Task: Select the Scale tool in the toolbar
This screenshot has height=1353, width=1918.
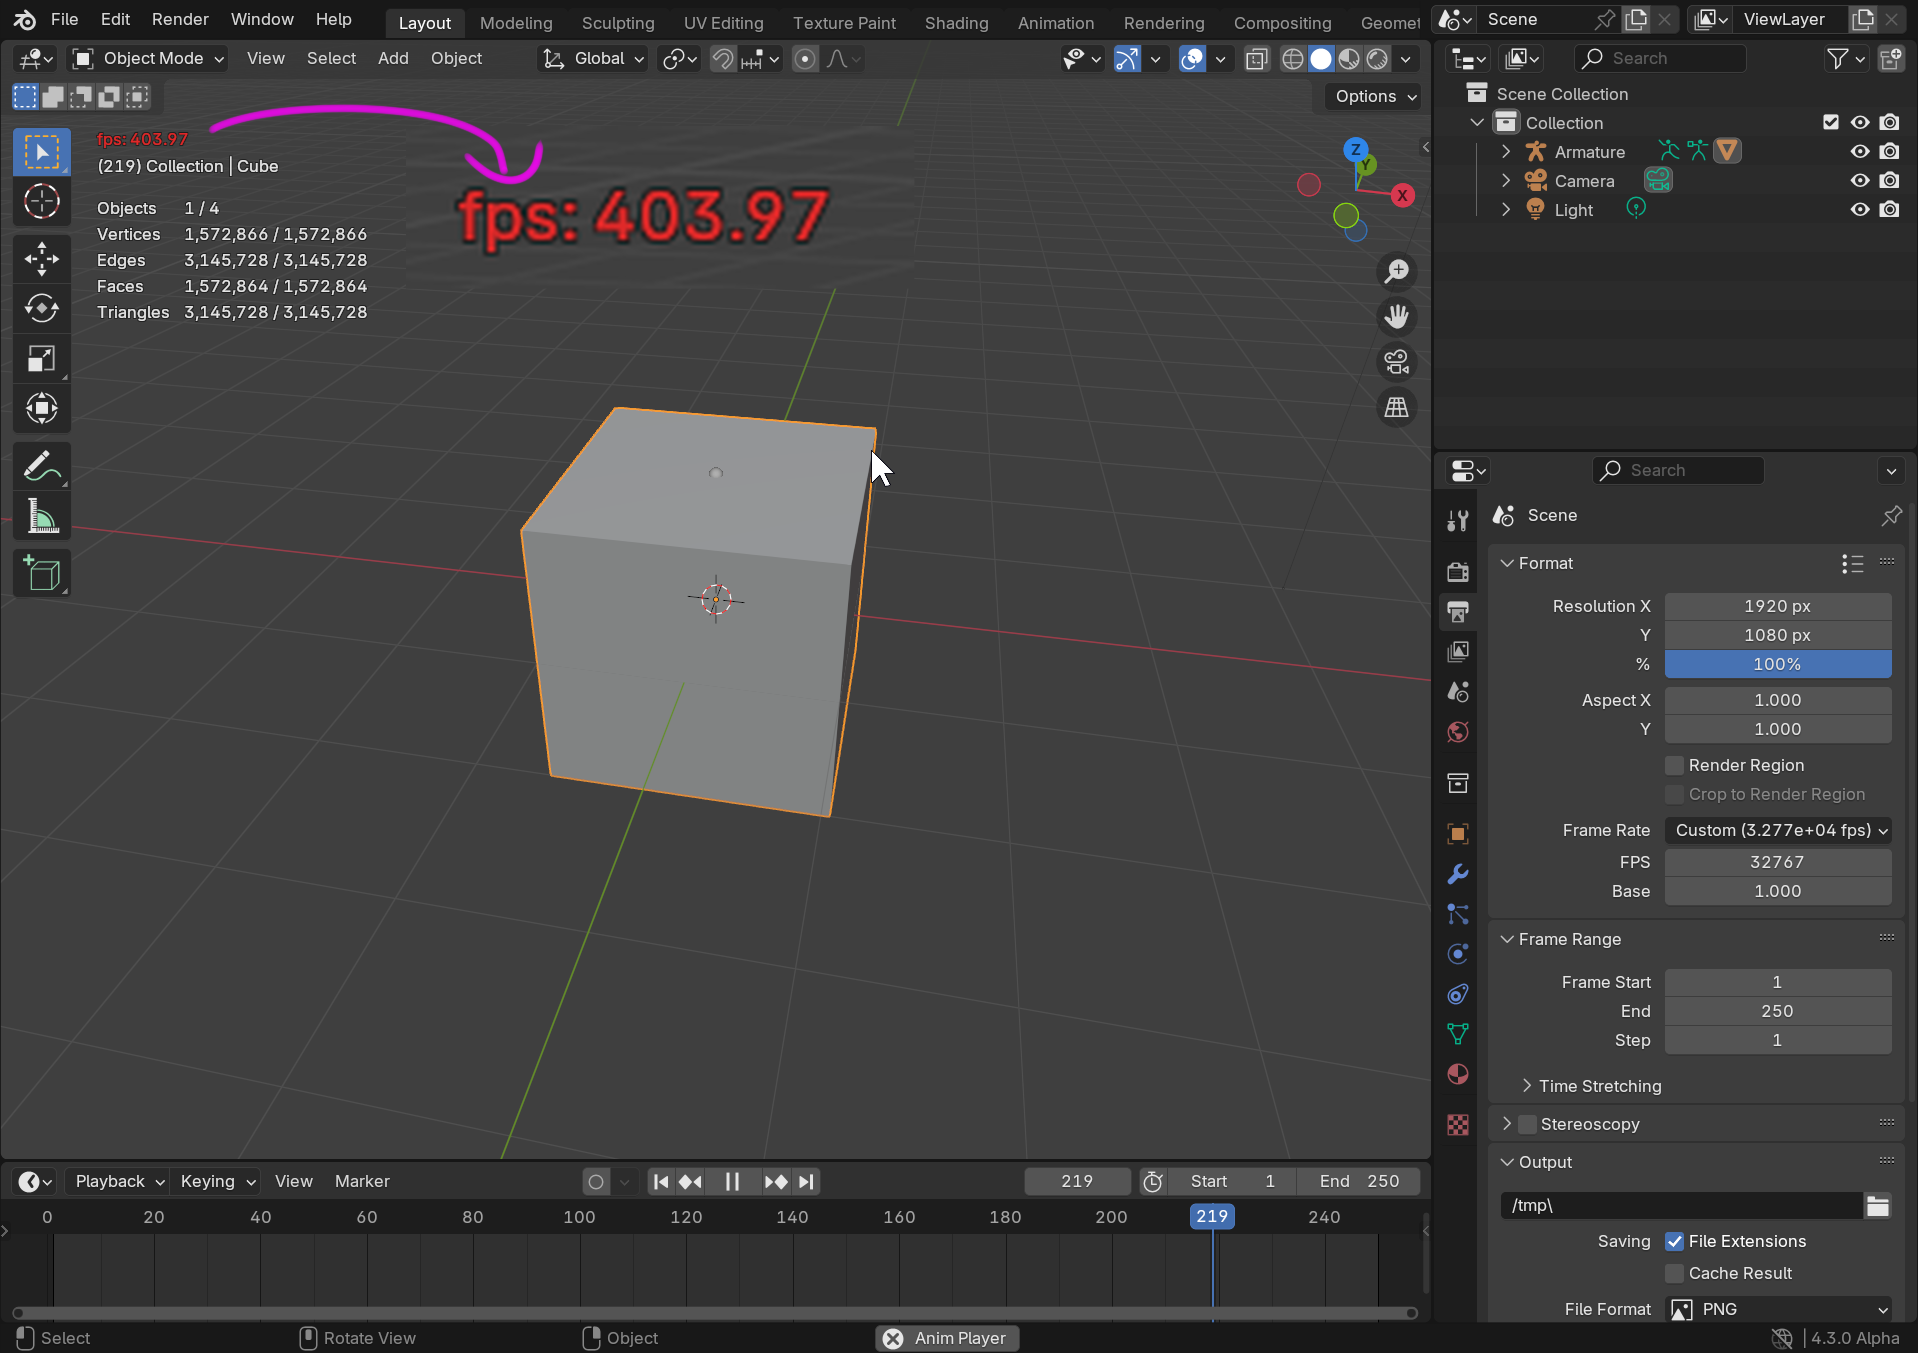Action: [41, 358]
